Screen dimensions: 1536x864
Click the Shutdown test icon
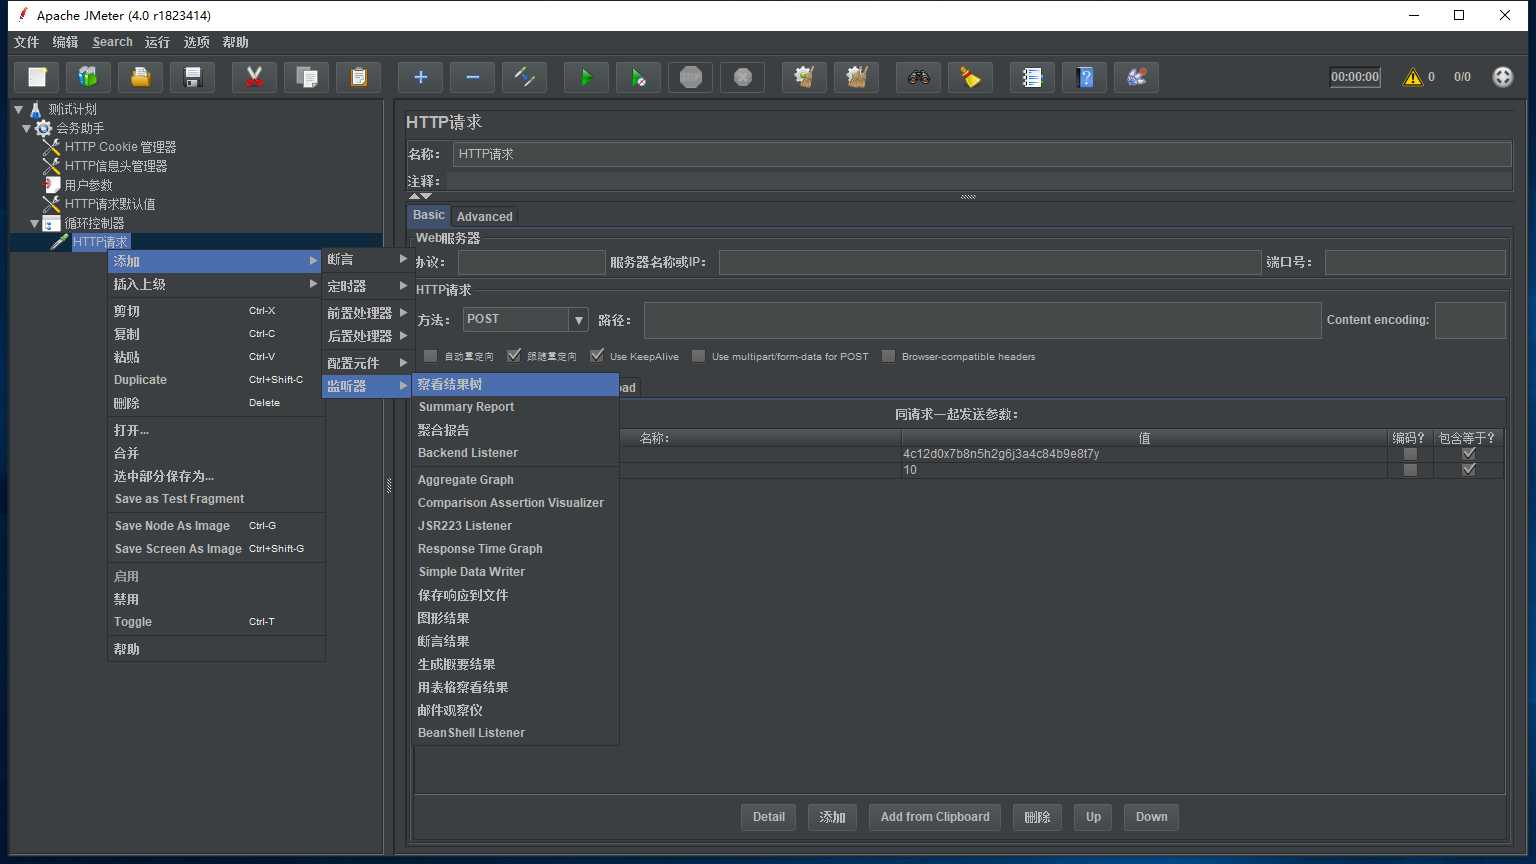click(x=742, y=77)
